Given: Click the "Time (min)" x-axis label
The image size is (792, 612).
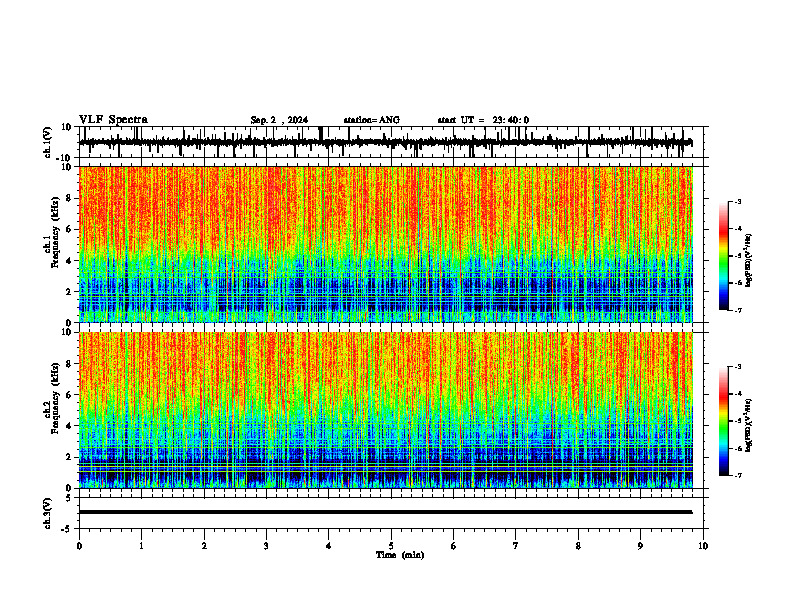Looking at the screenshot, I should point(400,555).
